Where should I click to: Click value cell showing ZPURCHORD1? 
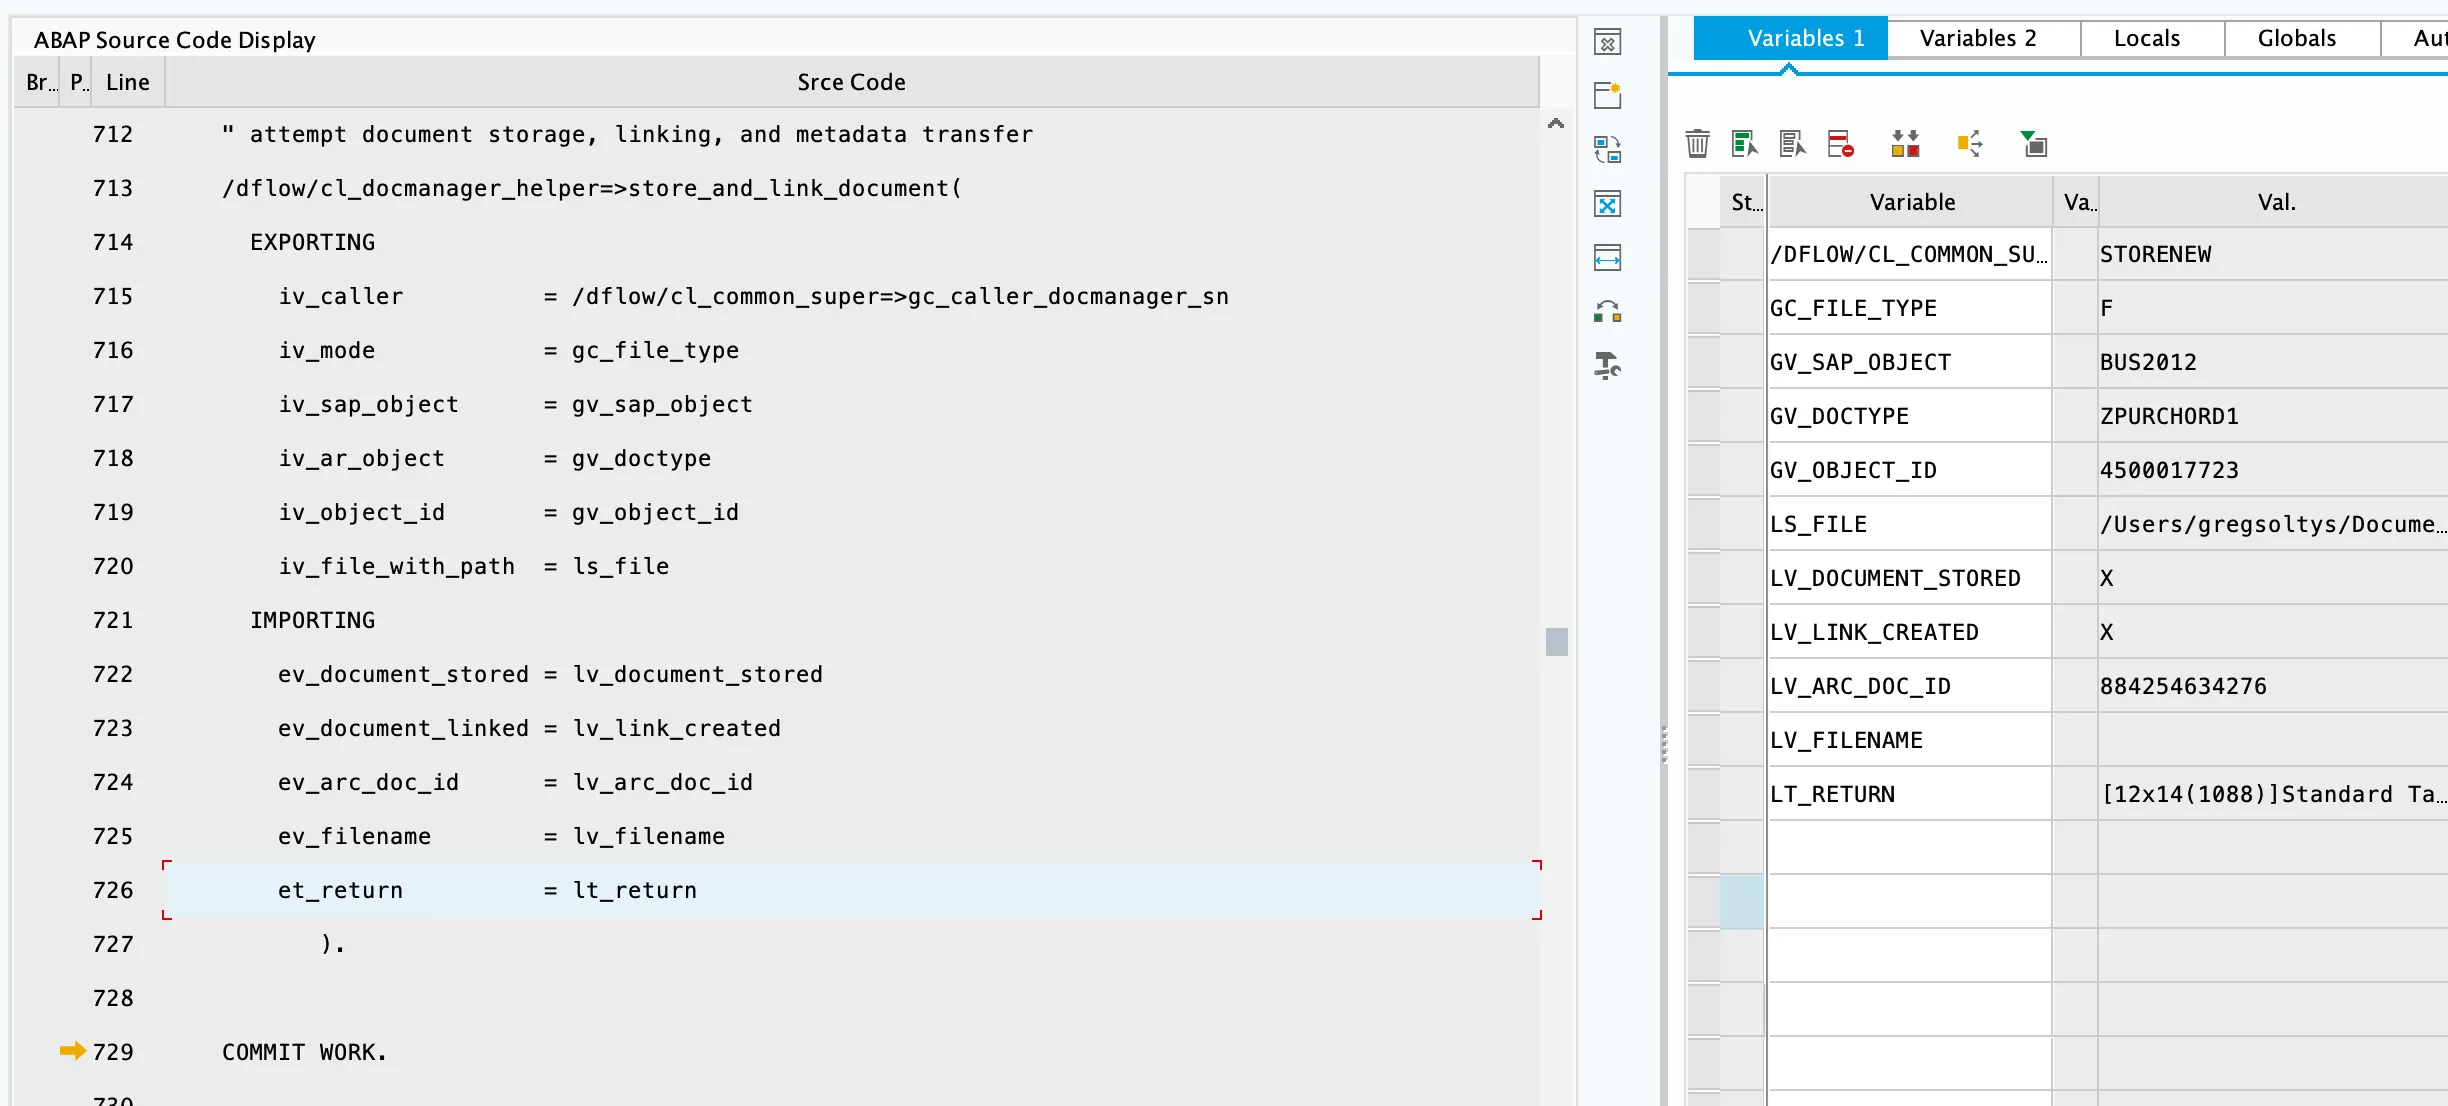[x=2273, y=416]
